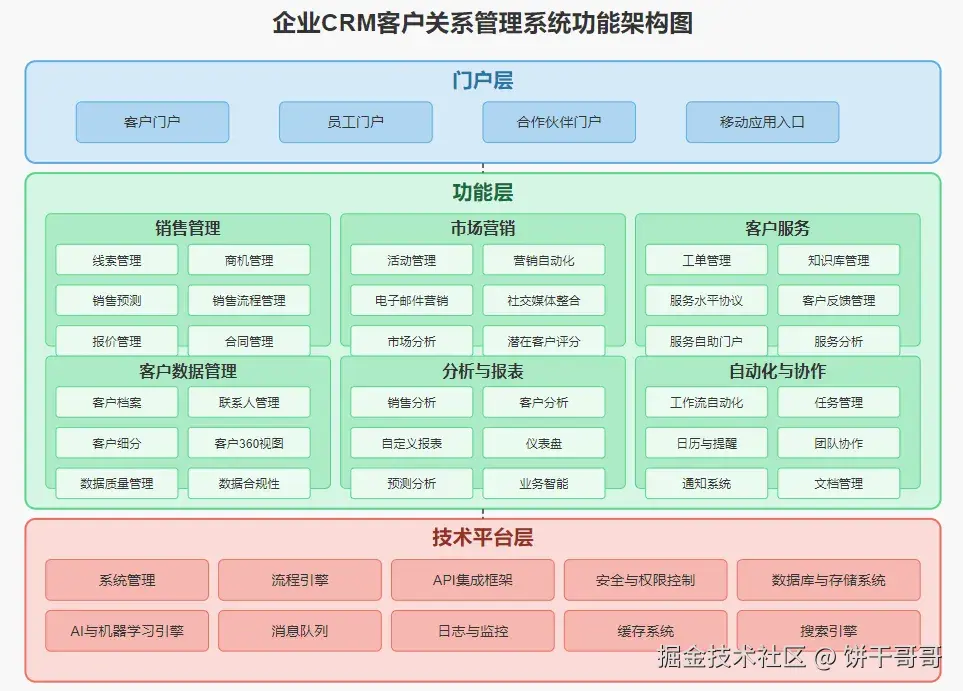The image size is (963, 691).
Task: Select the 通知系统 box
Action: point(706,483)
